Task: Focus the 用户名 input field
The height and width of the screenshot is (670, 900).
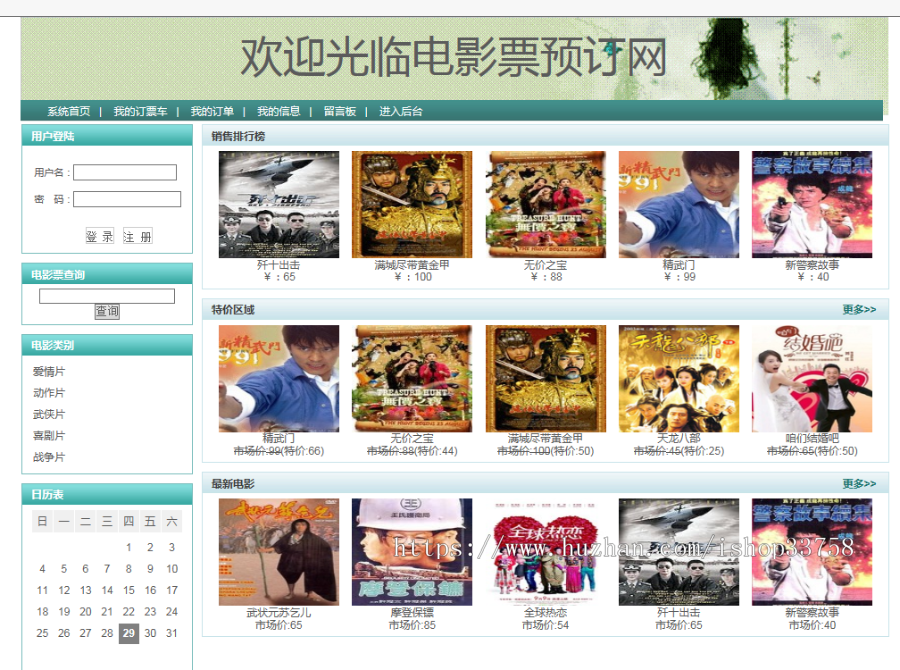Action: coord(125,172)
